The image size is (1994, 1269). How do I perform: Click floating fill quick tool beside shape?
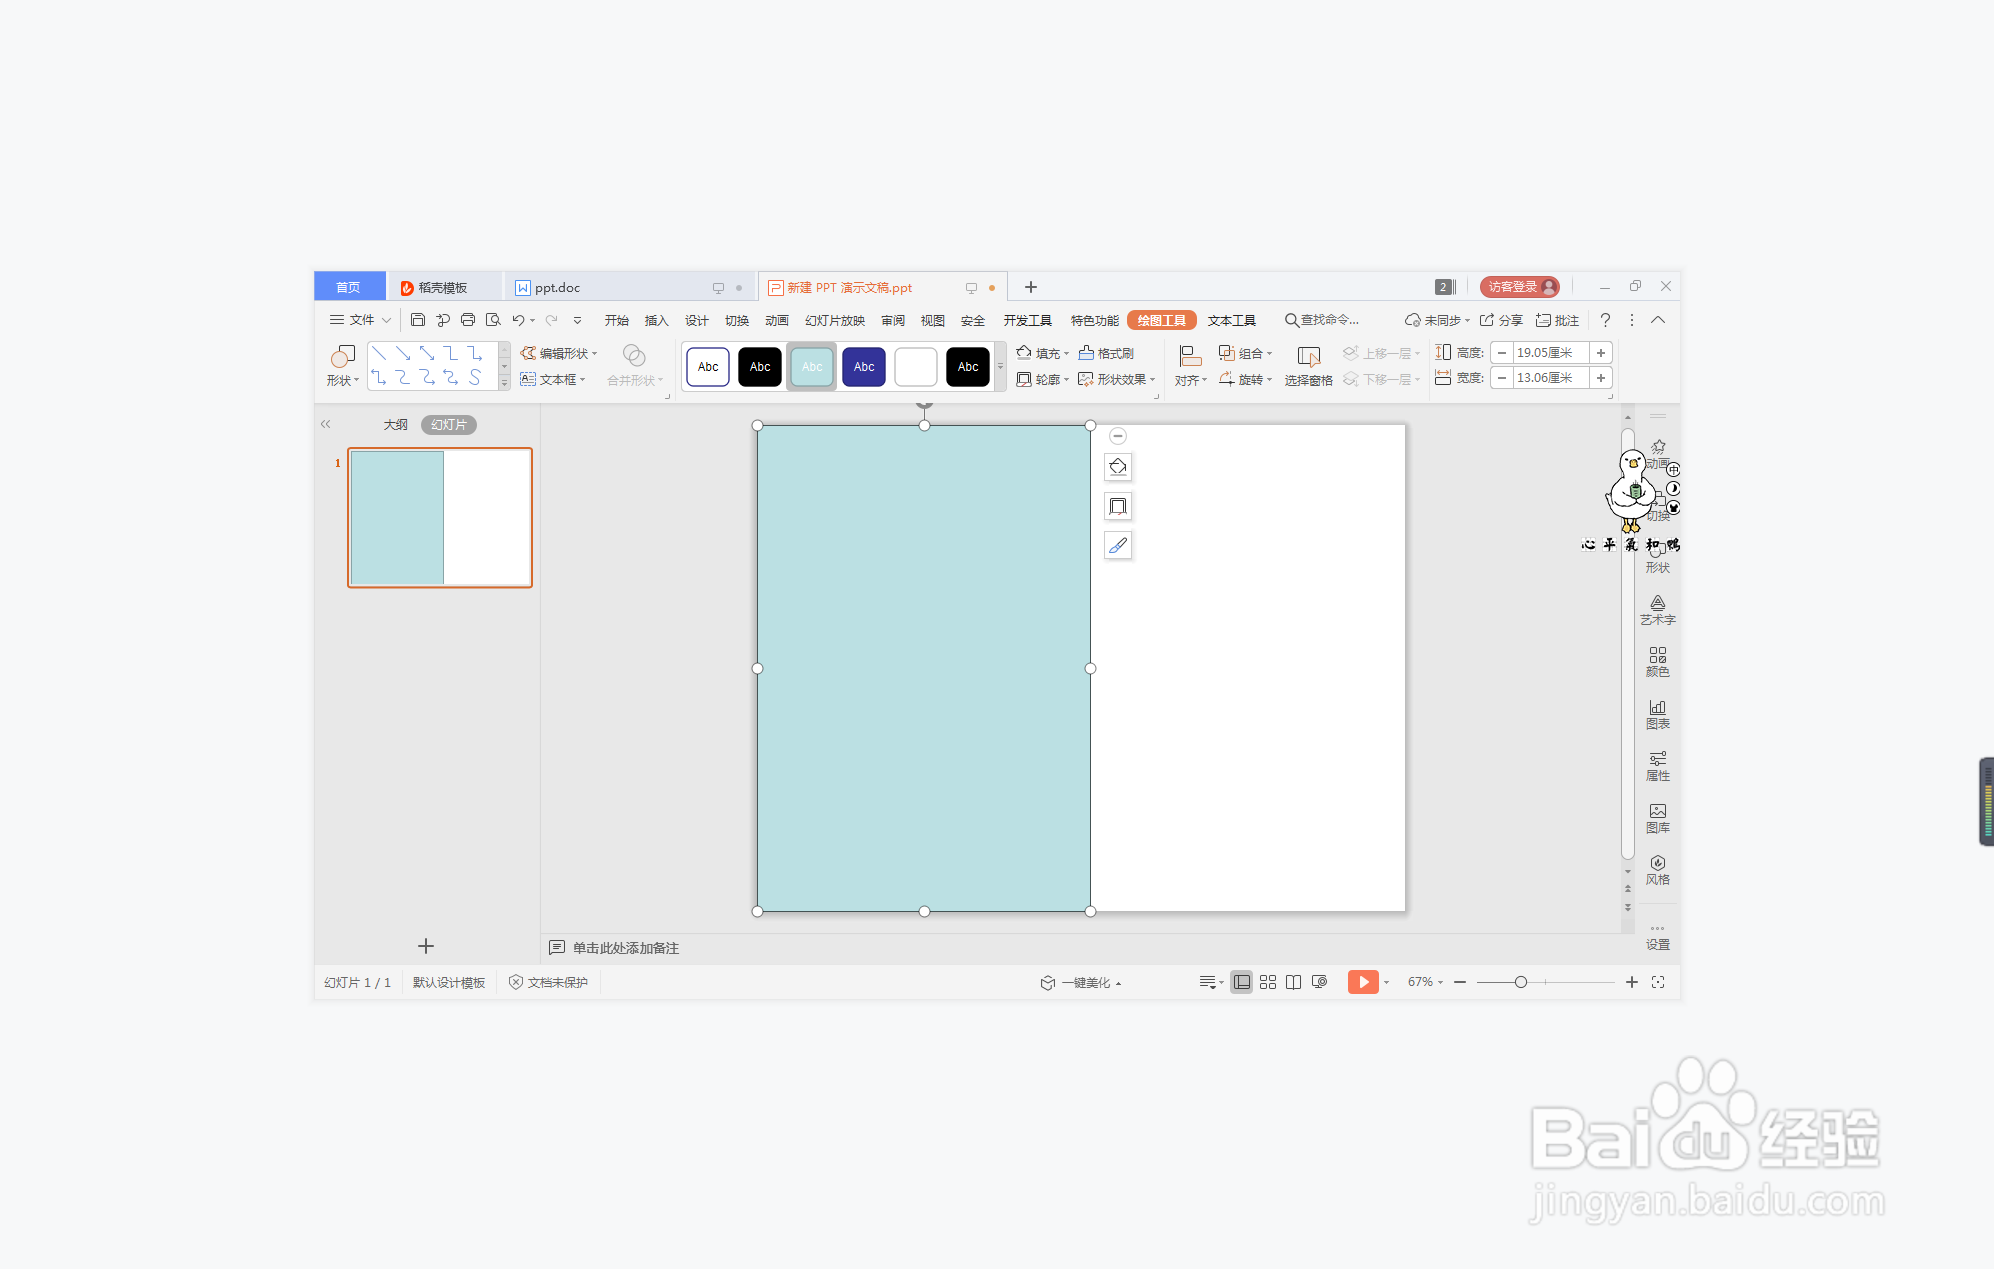[1118, 467]
